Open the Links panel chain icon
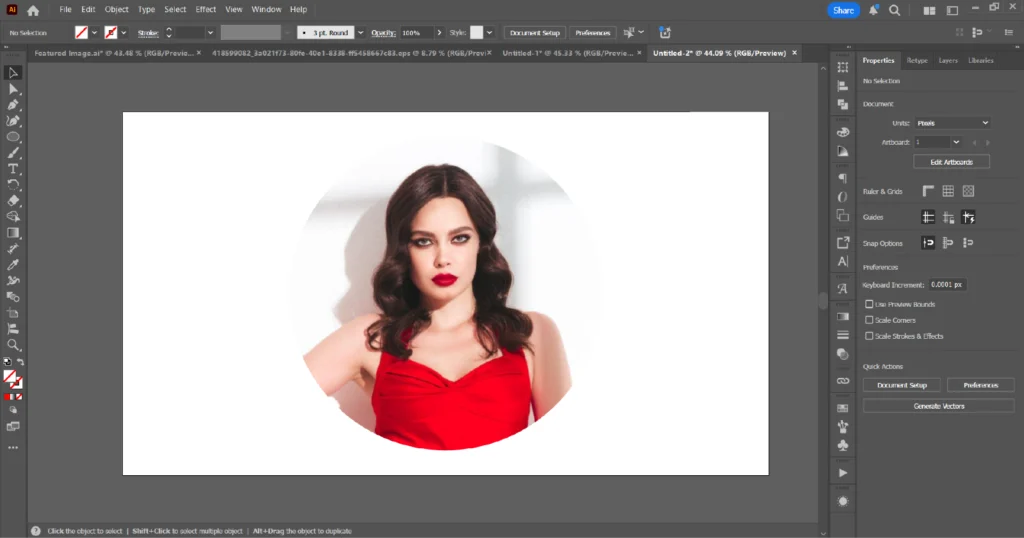Image resolution: width=1024 pixels, height=538 pixels. coord(843,381)
